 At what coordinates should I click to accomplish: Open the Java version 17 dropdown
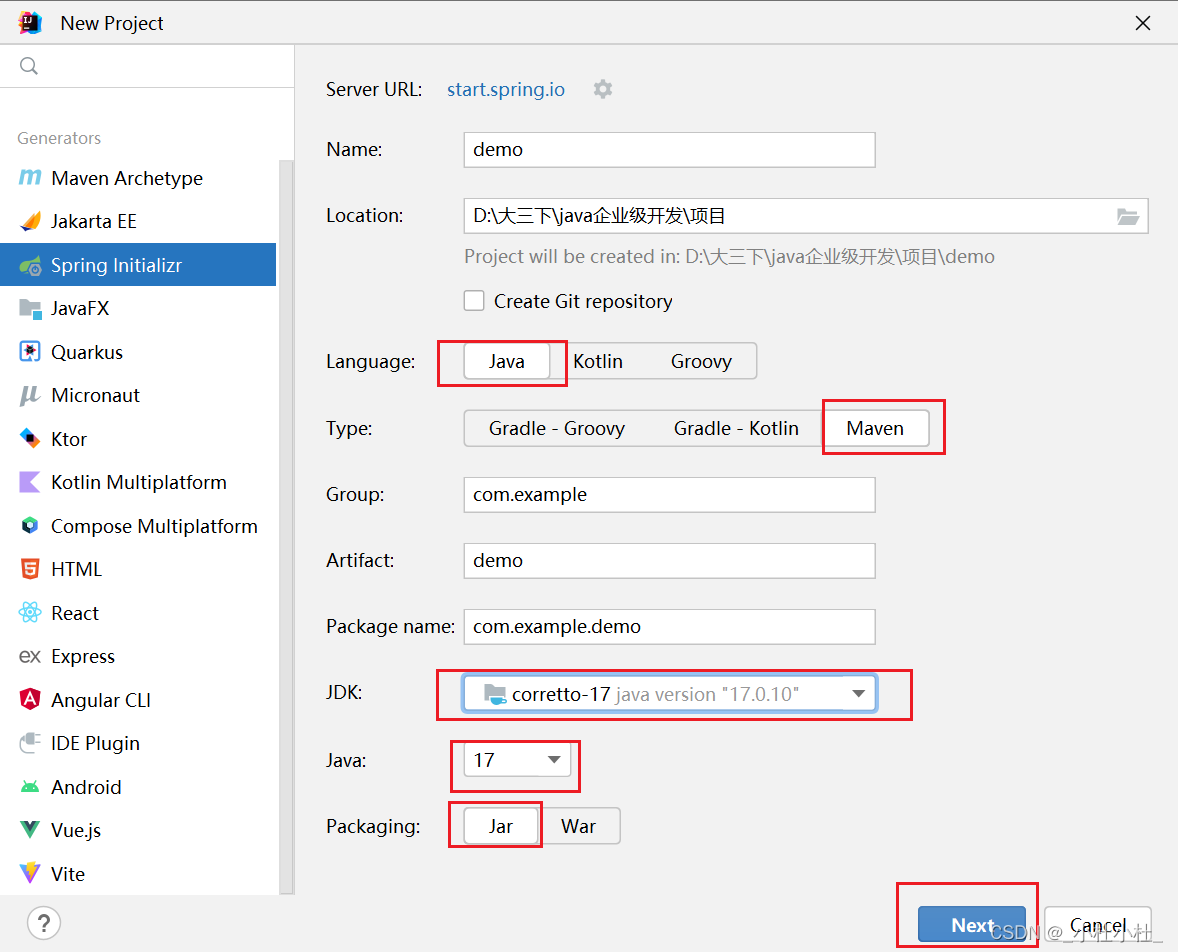pos(517,760)
